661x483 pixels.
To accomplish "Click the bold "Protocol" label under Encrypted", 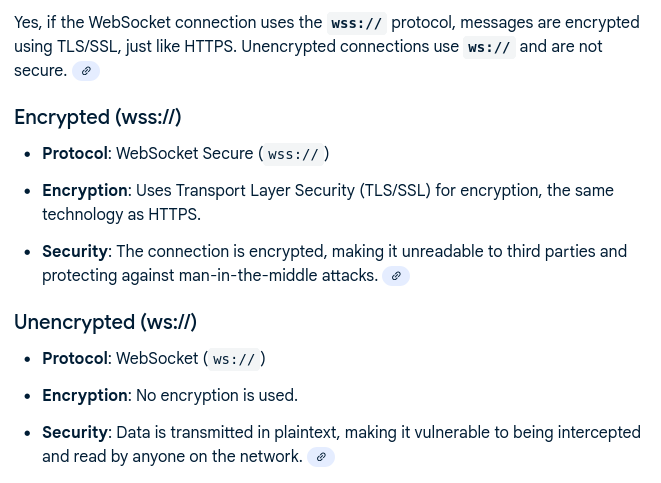I will pos(75,154).
